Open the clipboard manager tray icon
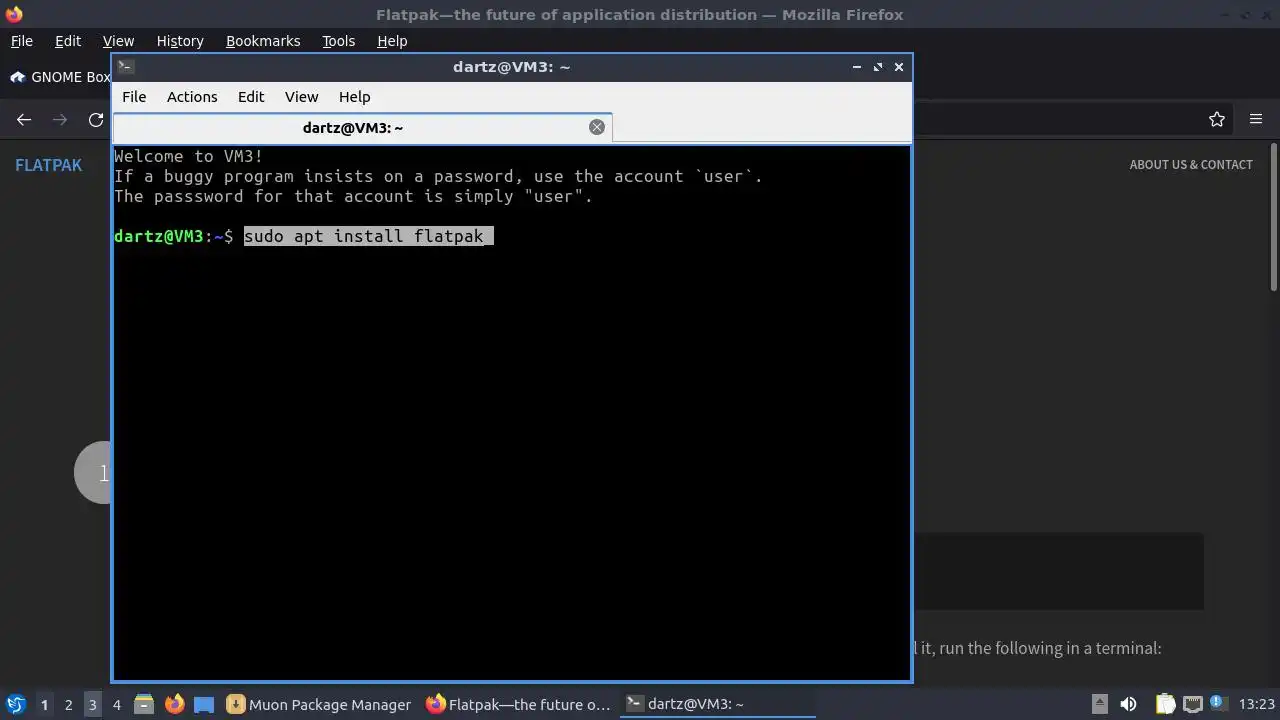 click(1165, 704)
